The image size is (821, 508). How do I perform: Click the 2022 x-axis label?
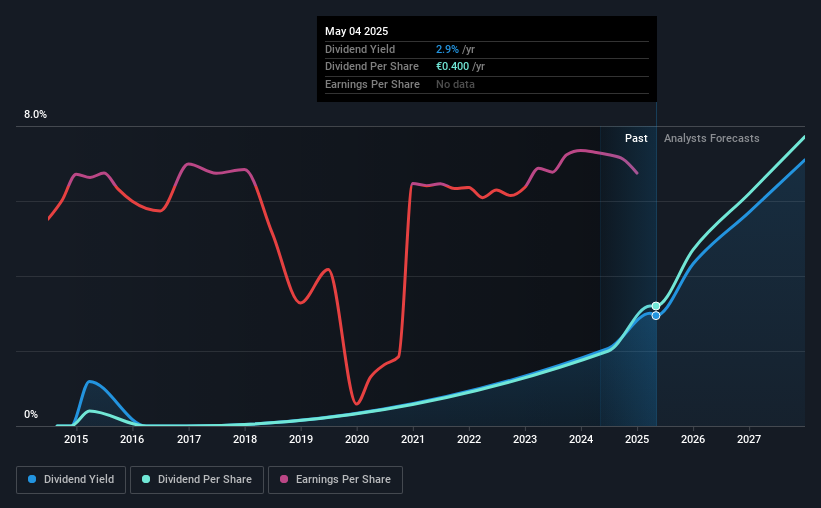pyautogui.click(x=469, y=439)
